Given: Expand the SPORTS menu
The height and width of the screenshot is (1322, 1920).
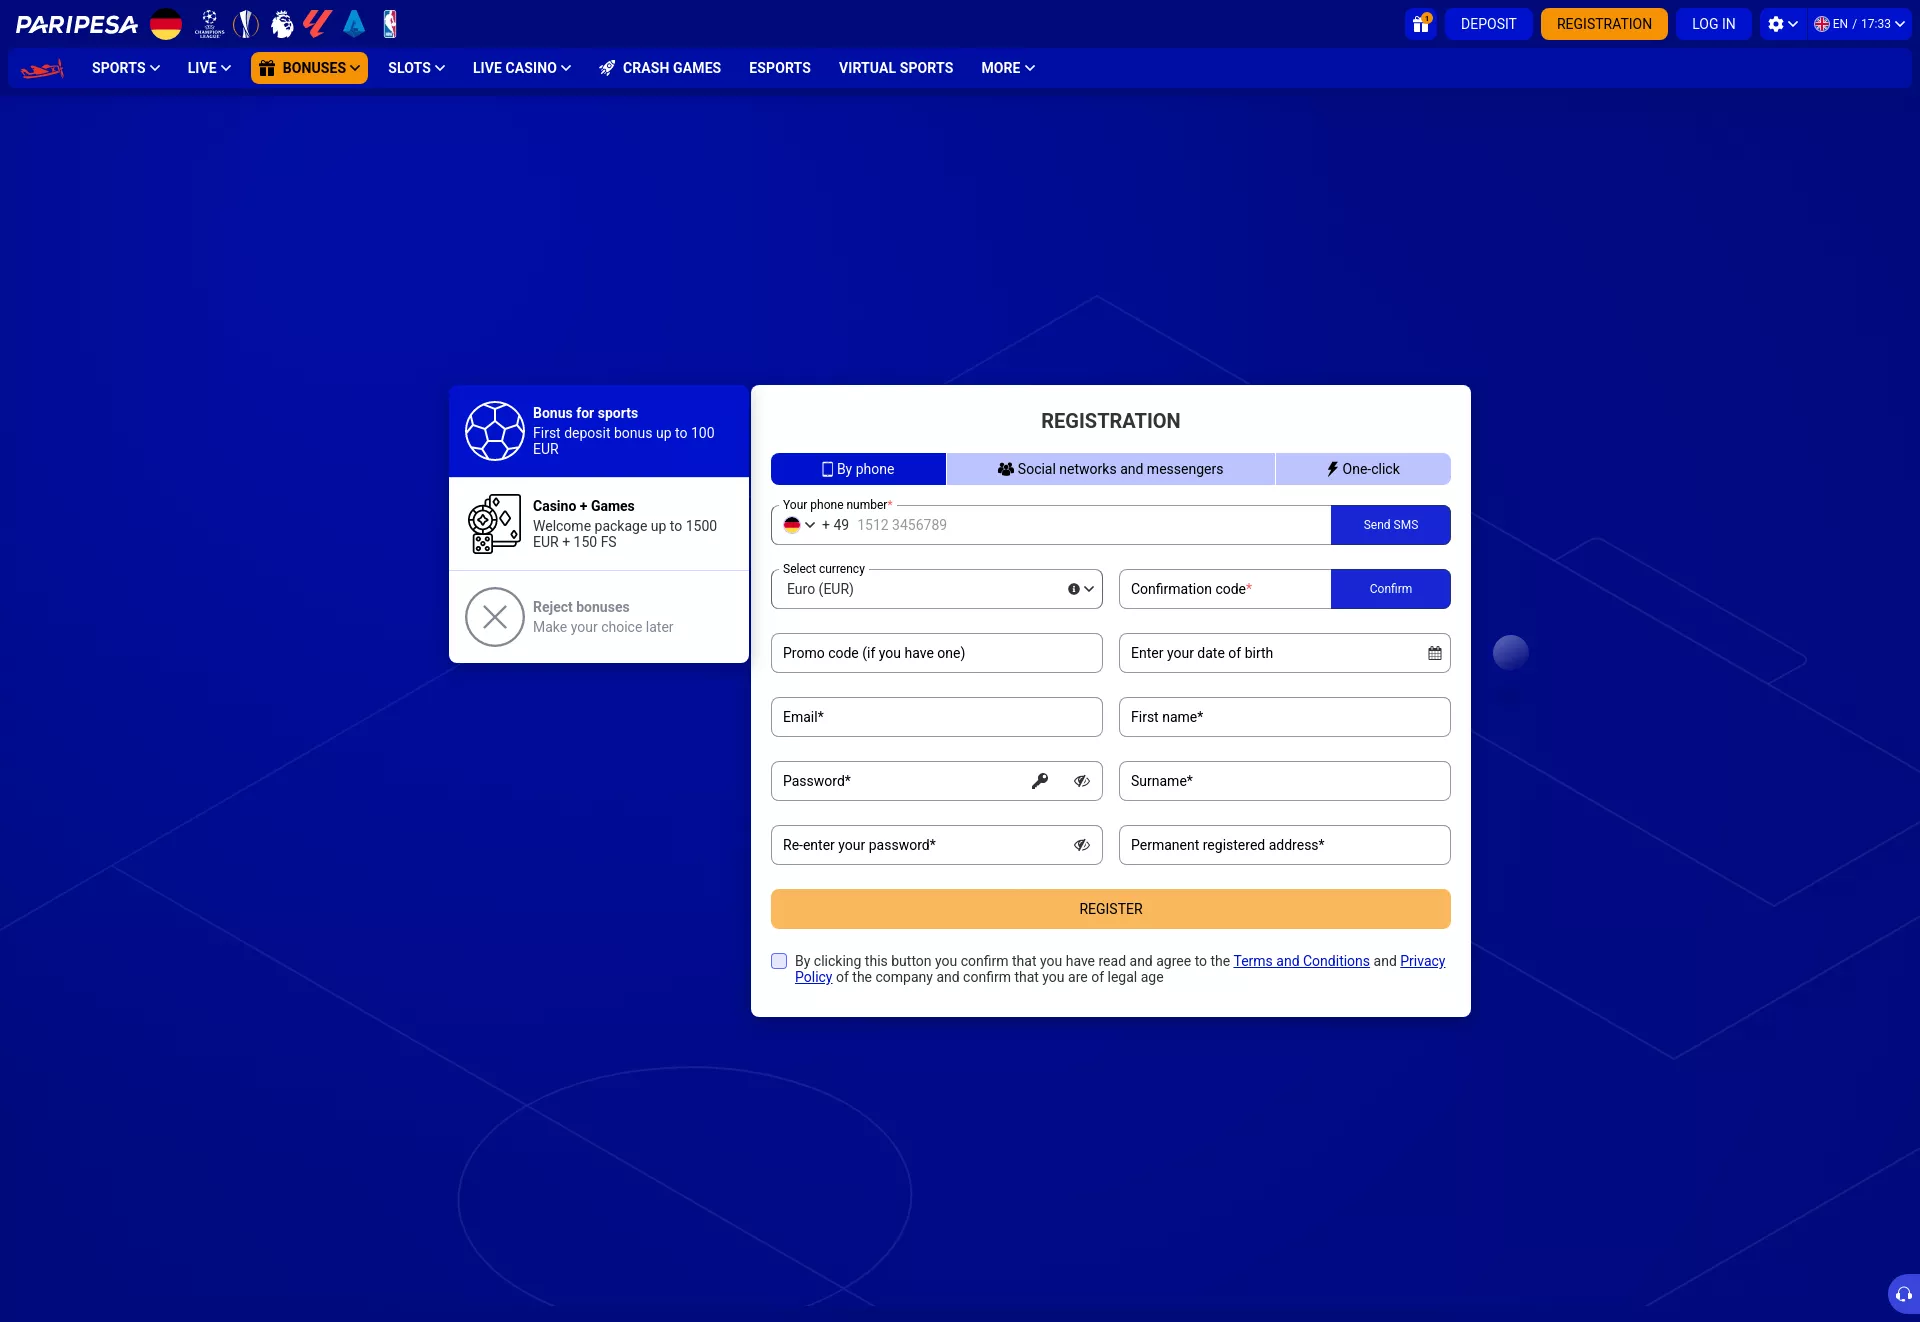Looking at the screenshot, I should [126, 68].
